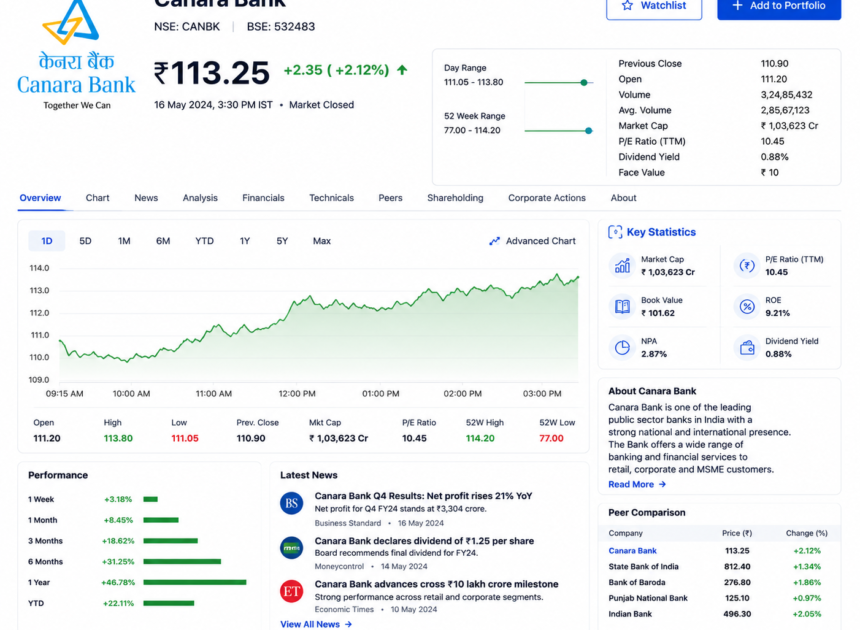The image size is (860, 630).
Task: Click the 6 Months performance bar
Action: click(182, 561)
